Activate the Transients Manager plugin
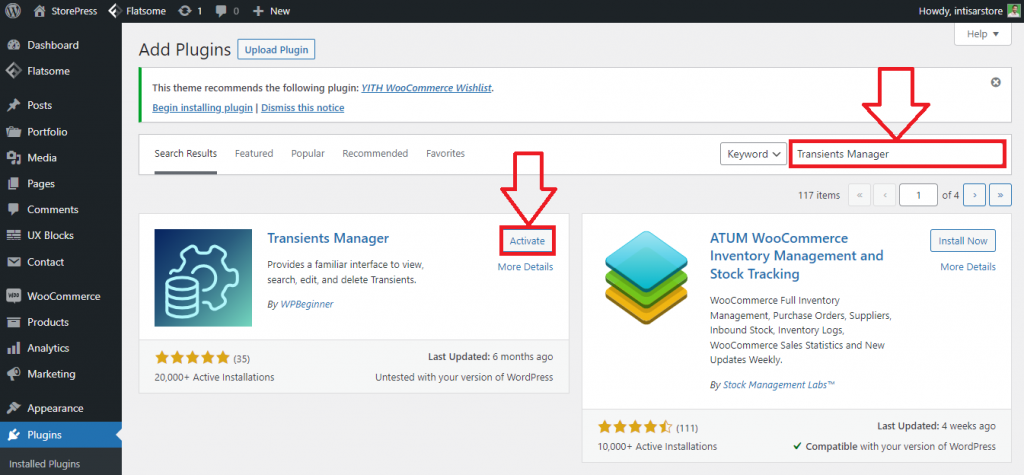Image resolution: width=1024 pixels, height=475 pixels. (527, 240)
